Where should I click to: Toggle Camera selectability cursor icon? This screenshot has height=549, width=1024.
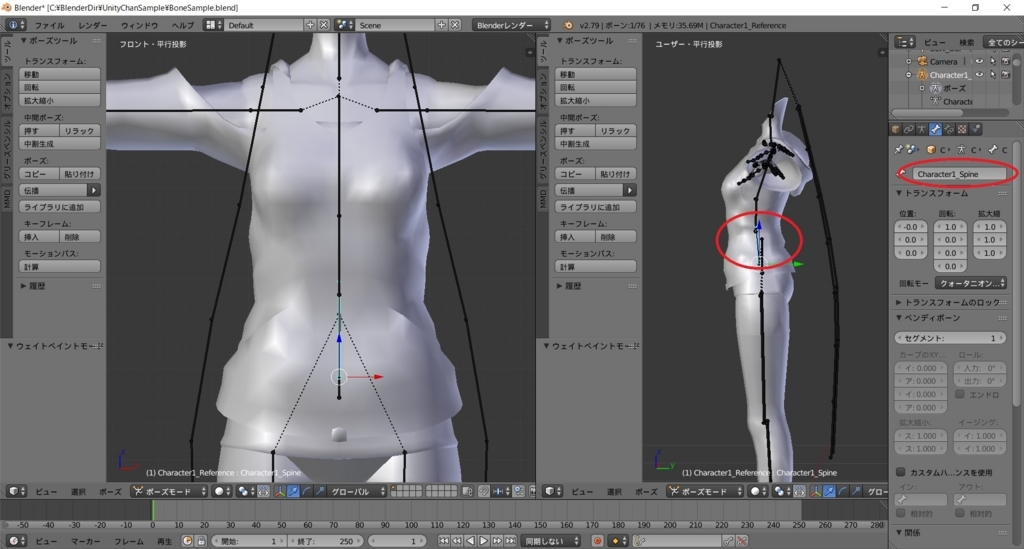pos(993,61)
